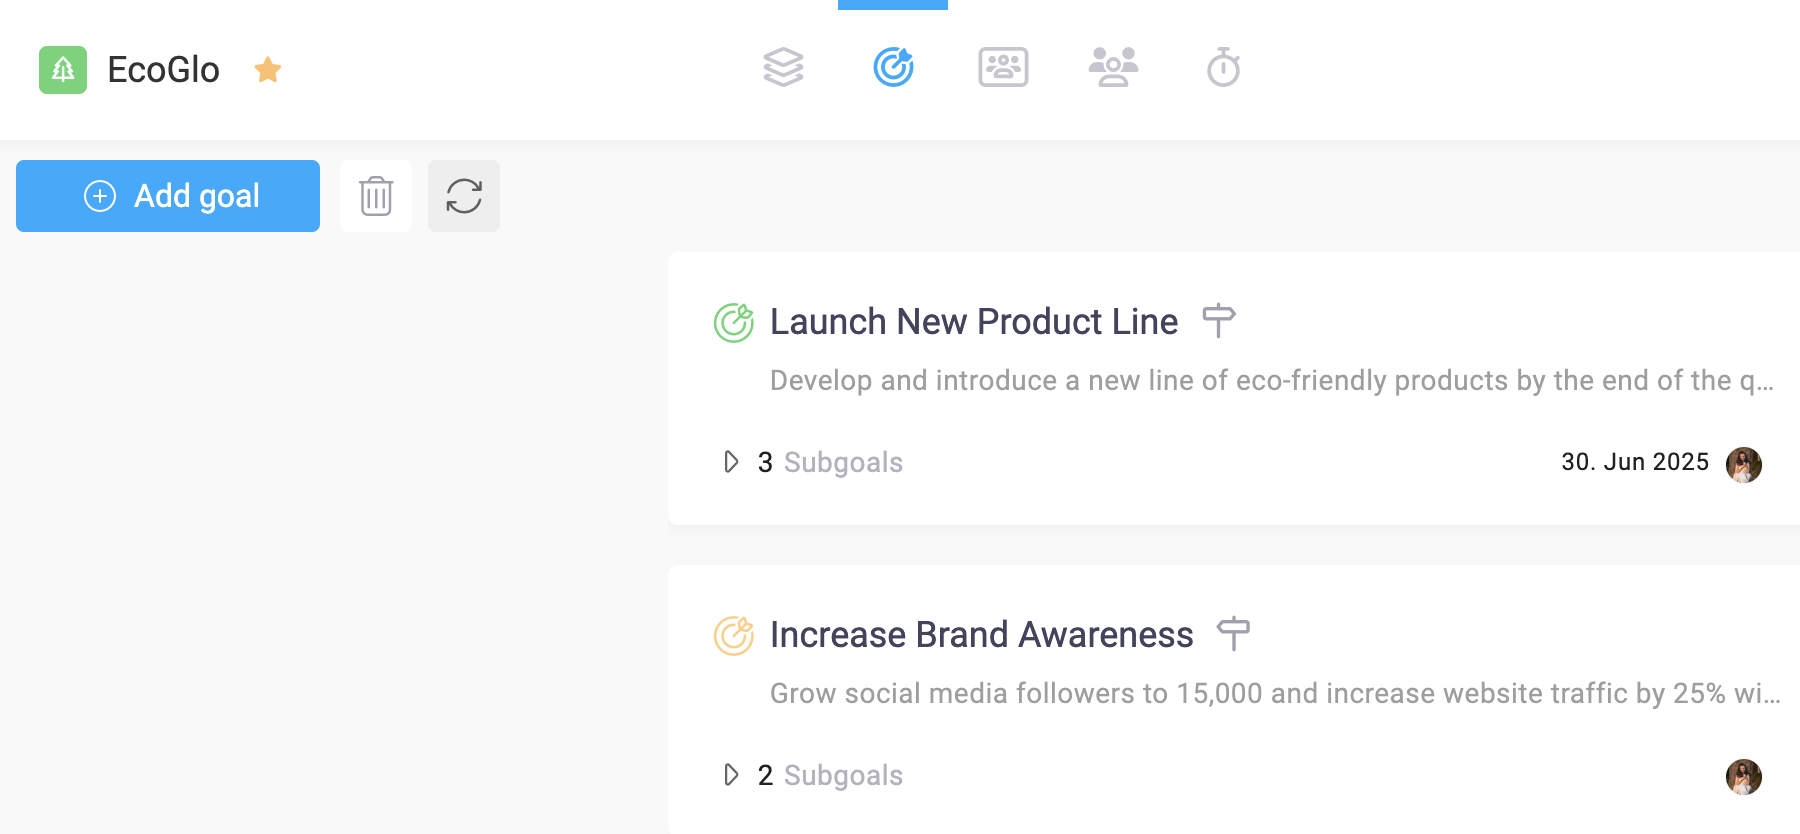Viewport: 1800px width, 834px height.
Task: Open the Launch New Product Line goal
Action: pyautogui.click(x=974, y=322)
